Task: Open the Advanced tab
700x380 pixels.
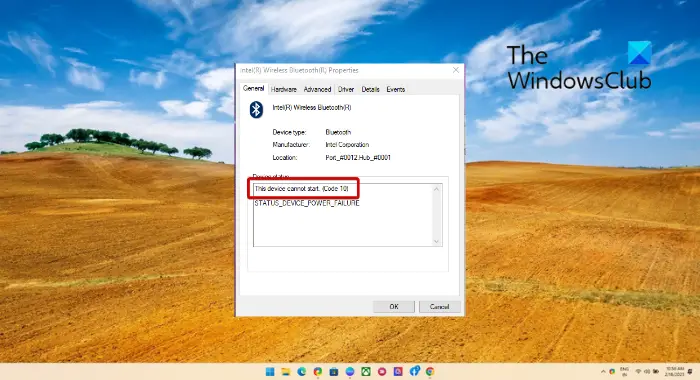Action: 317,89
